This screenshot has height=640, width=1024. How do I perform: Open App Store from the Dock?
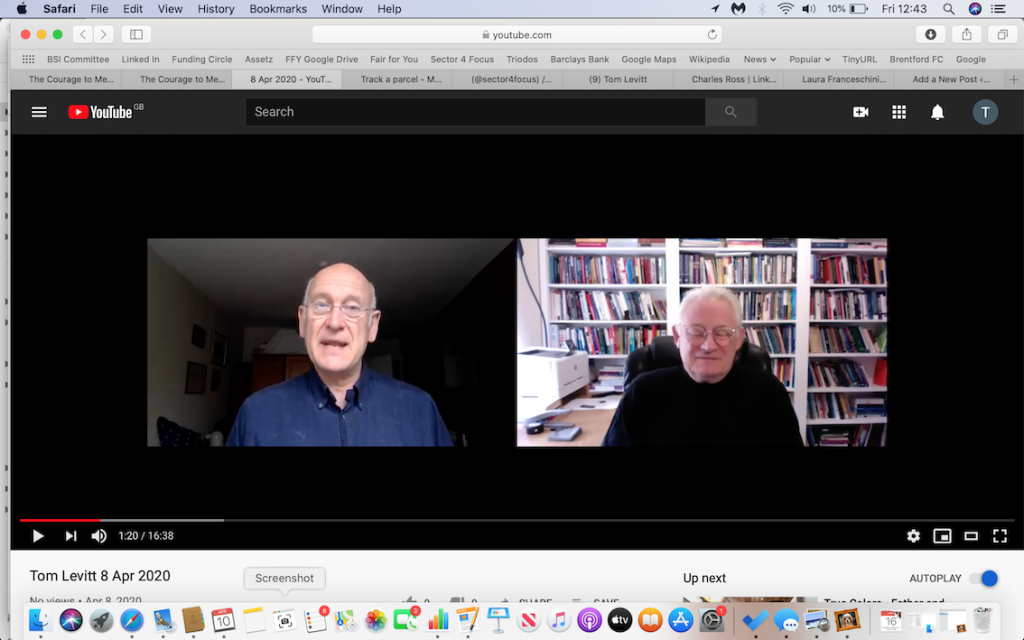(x=680, y=620)
